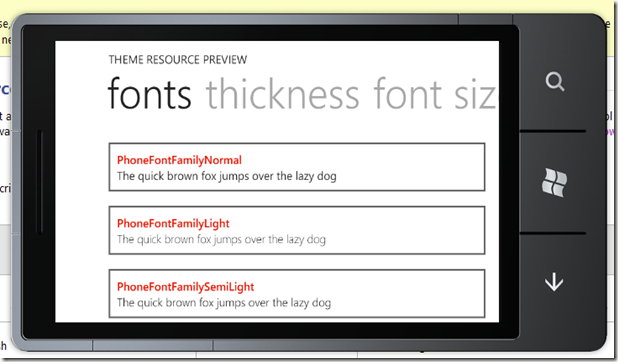Switch to the font size pivot tab
Viewport: 618px width, 362px height.
pyautogui.click(x=436, y=94)
